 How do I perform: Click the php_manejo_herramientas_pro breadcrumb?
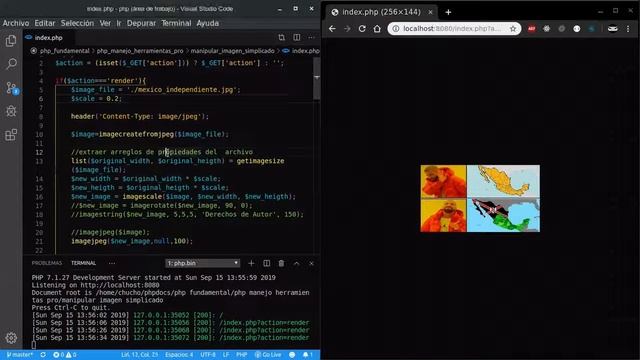(x=140, y=51)
